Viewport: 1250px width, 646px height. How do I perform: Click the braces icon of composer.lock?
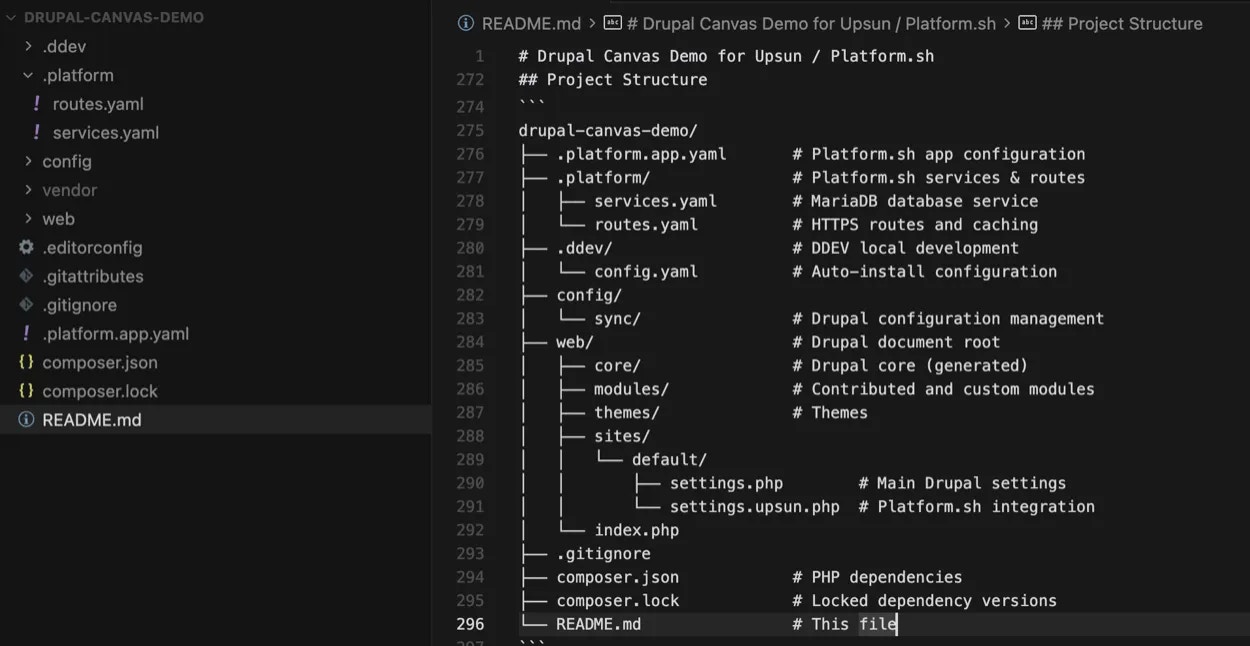click(x=26, y=391)
